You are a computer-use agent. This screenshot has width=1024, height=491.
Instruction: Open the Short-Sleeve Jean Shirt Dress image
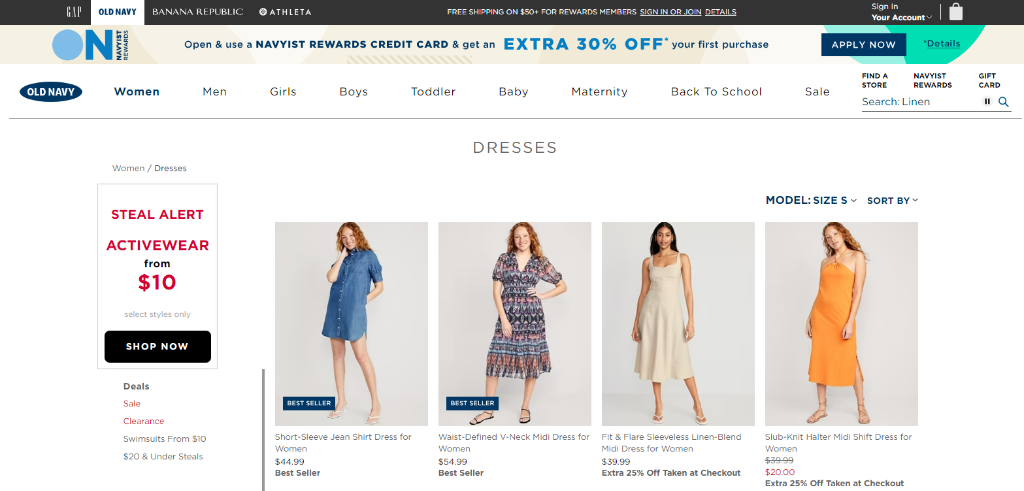[351, 324]
